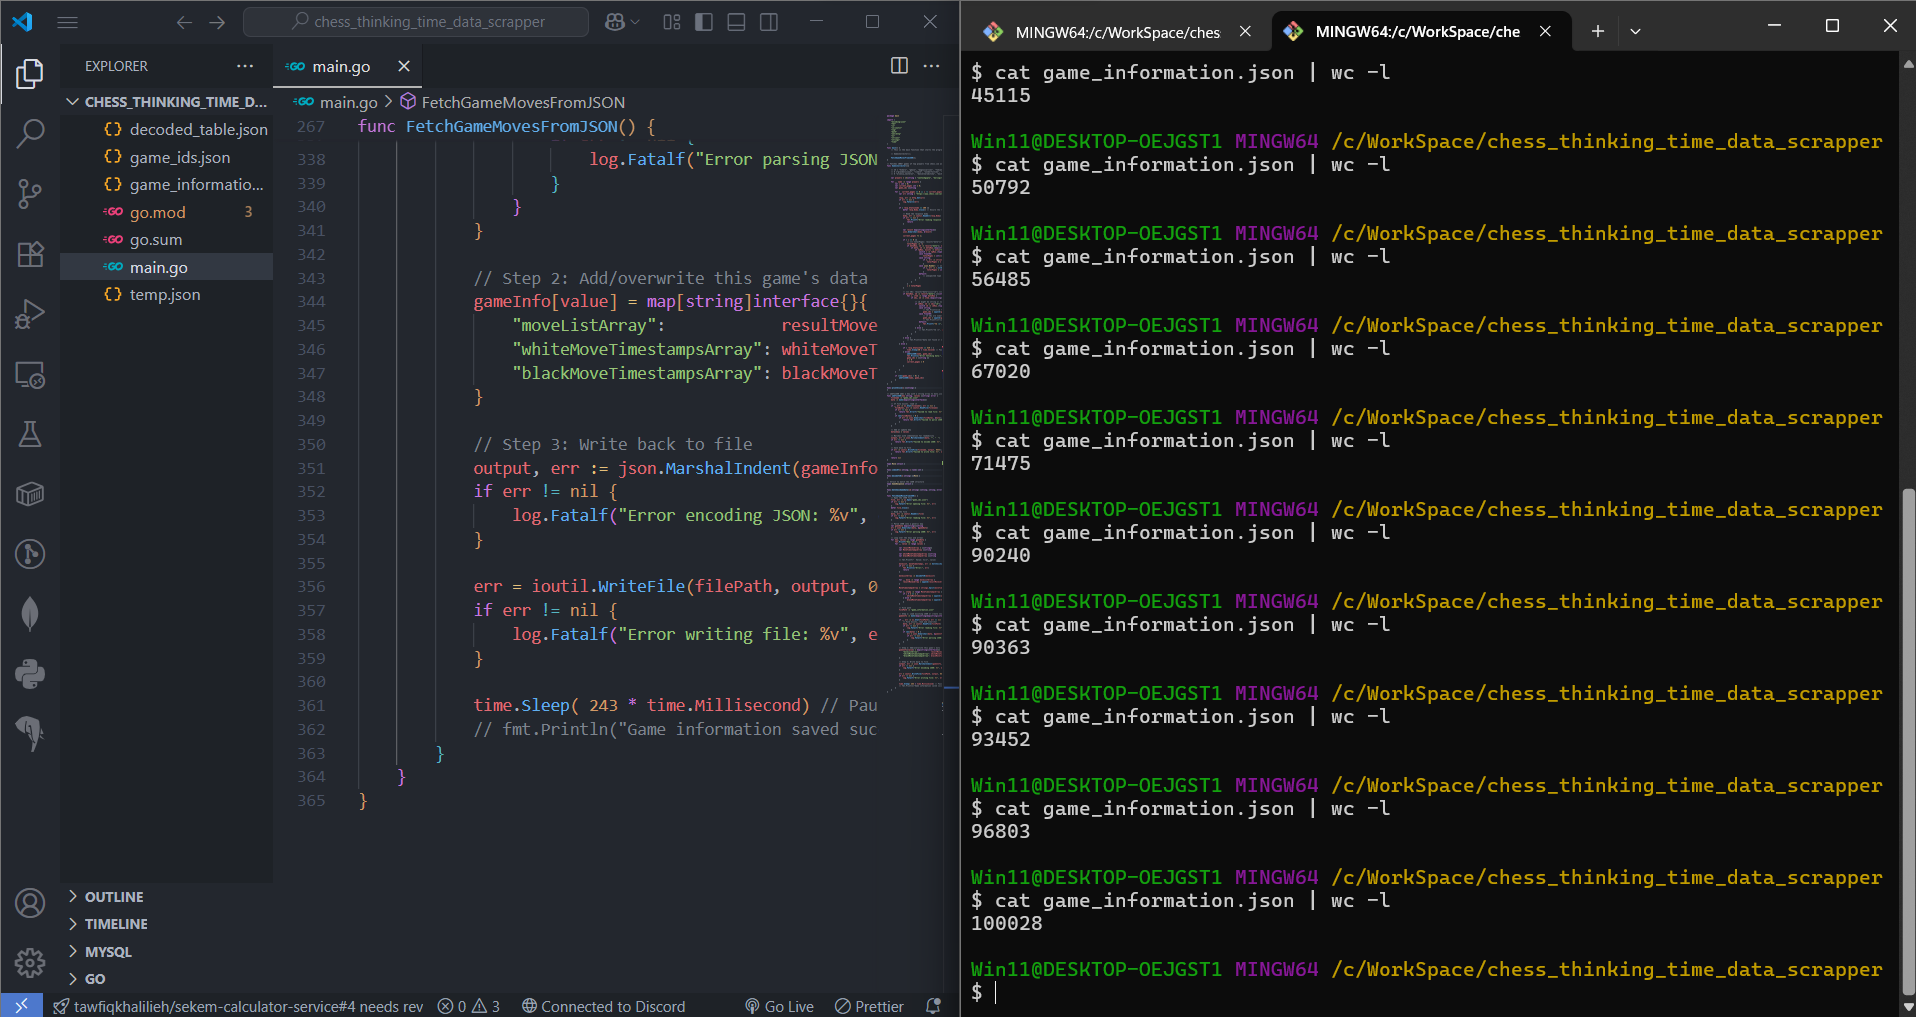Switch to first MINGW64 terminal tab
This screenshot has height=1017, width=1916.
click(x=1117, y=32)
